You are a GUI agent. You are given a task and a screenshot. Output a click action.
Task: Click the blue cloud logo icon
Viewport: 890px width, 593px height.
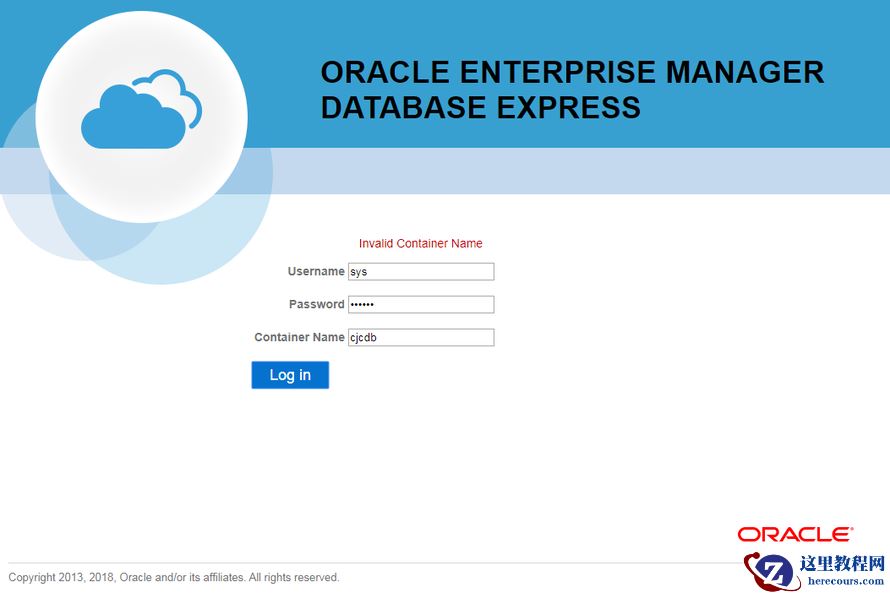[141, 109]
